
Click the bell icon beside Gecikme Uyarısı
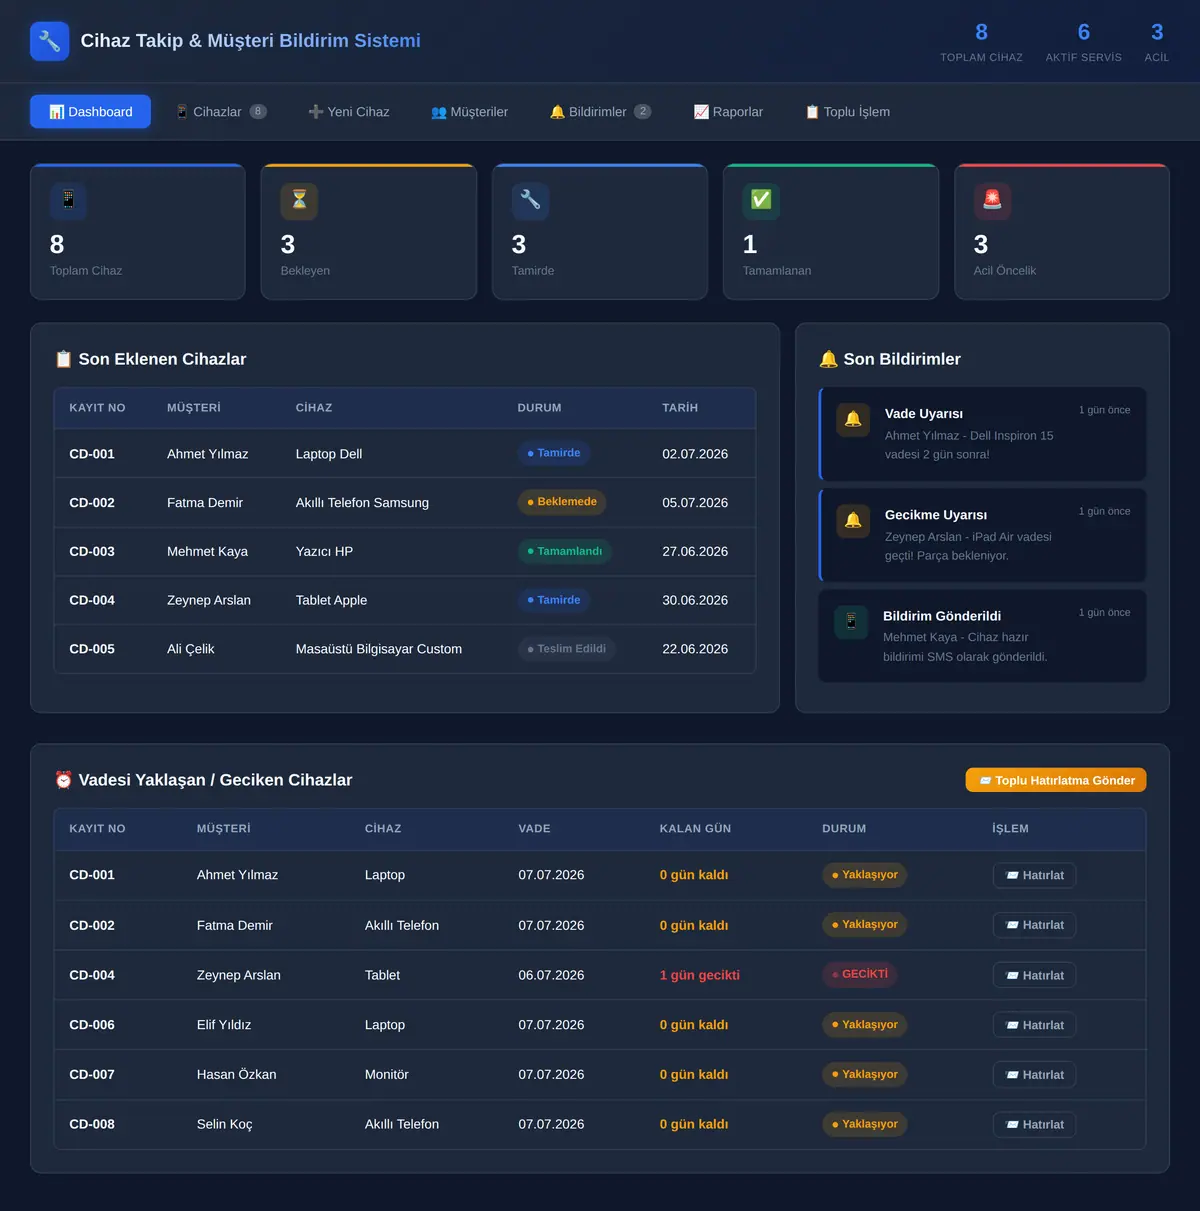(853, 521)
